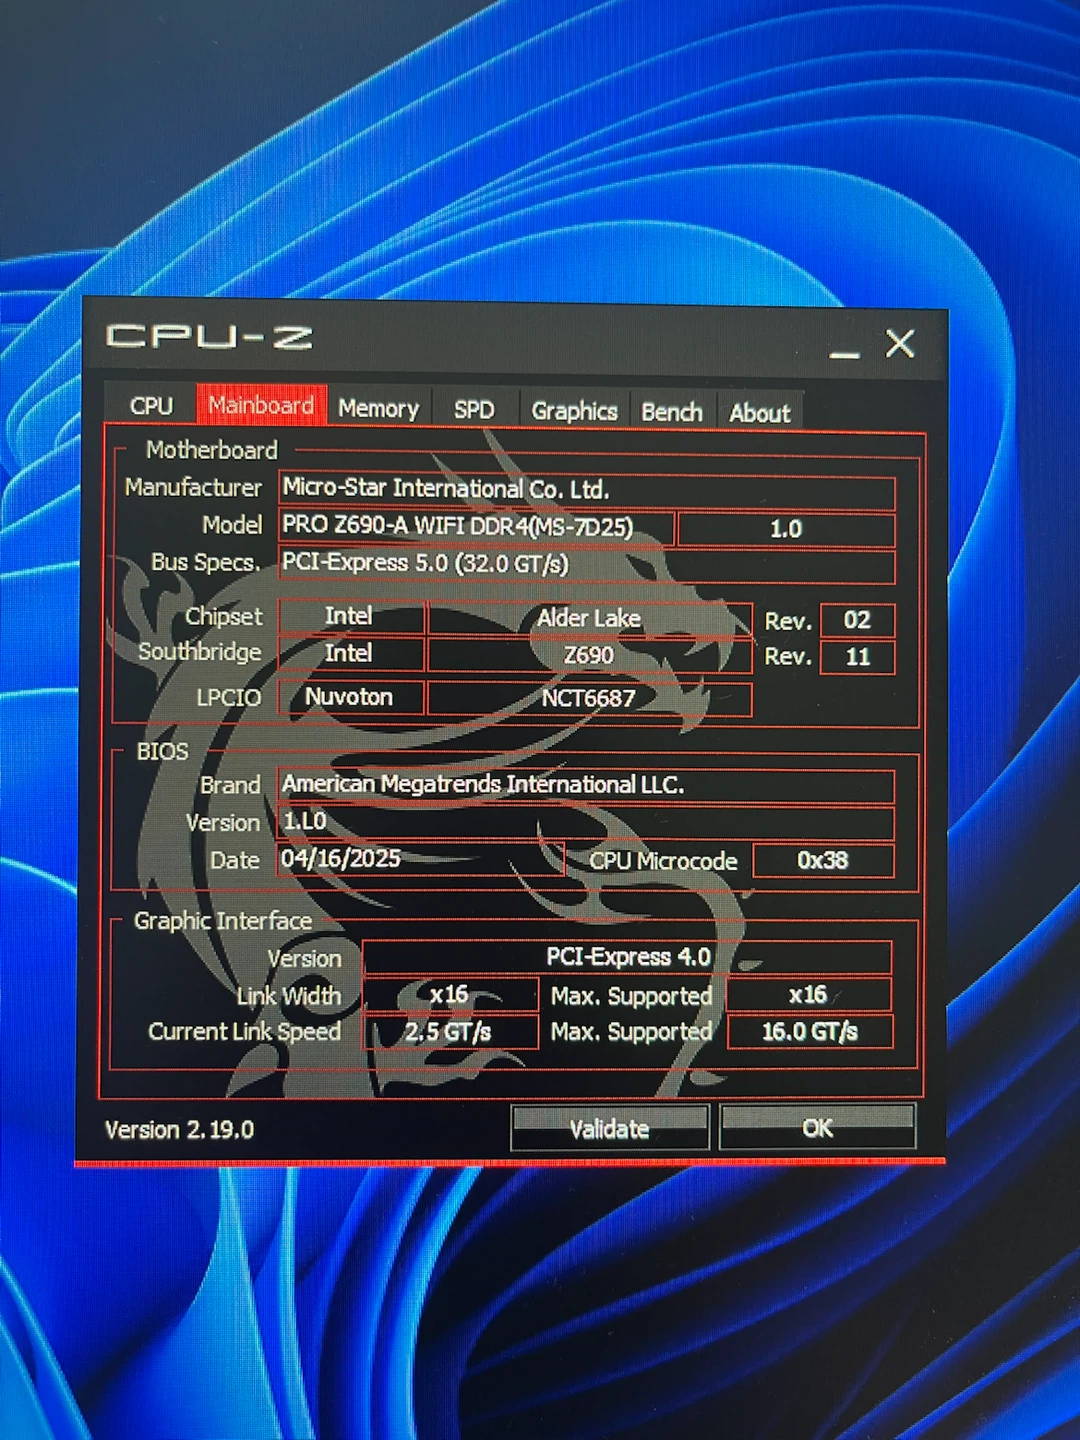This screenshot has width=1080, height=1440.
Task: Click the BIOS Version 1.L0 field
Action: [586, 822]
